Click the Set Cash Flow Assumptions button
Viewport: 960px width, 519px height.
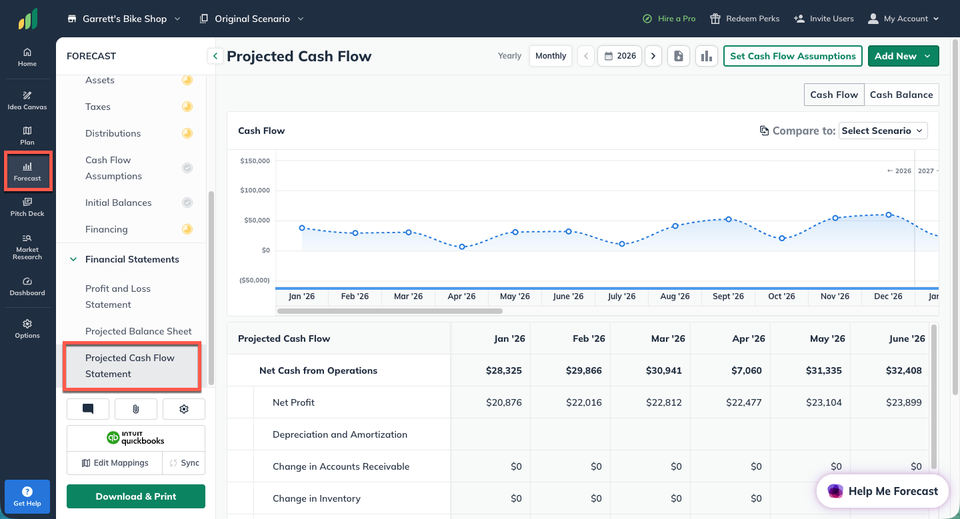793,56
